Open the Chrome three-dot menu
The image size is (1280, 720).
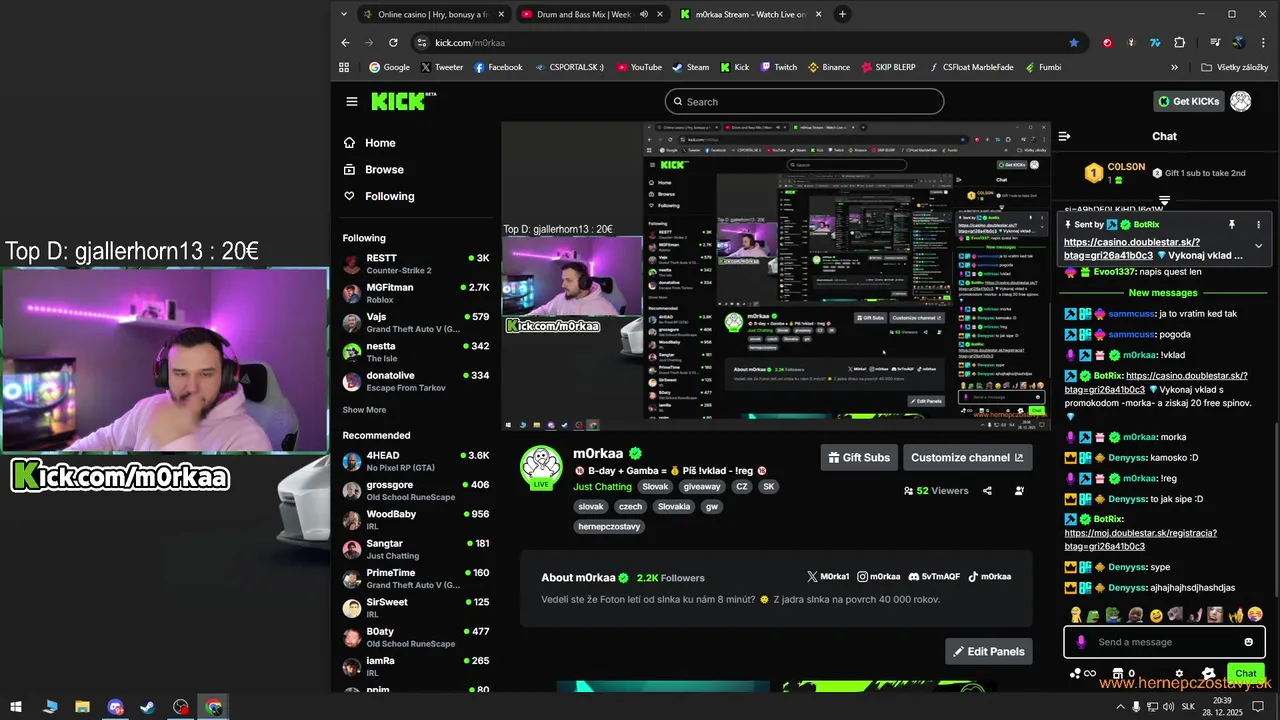pos(1264,43)
